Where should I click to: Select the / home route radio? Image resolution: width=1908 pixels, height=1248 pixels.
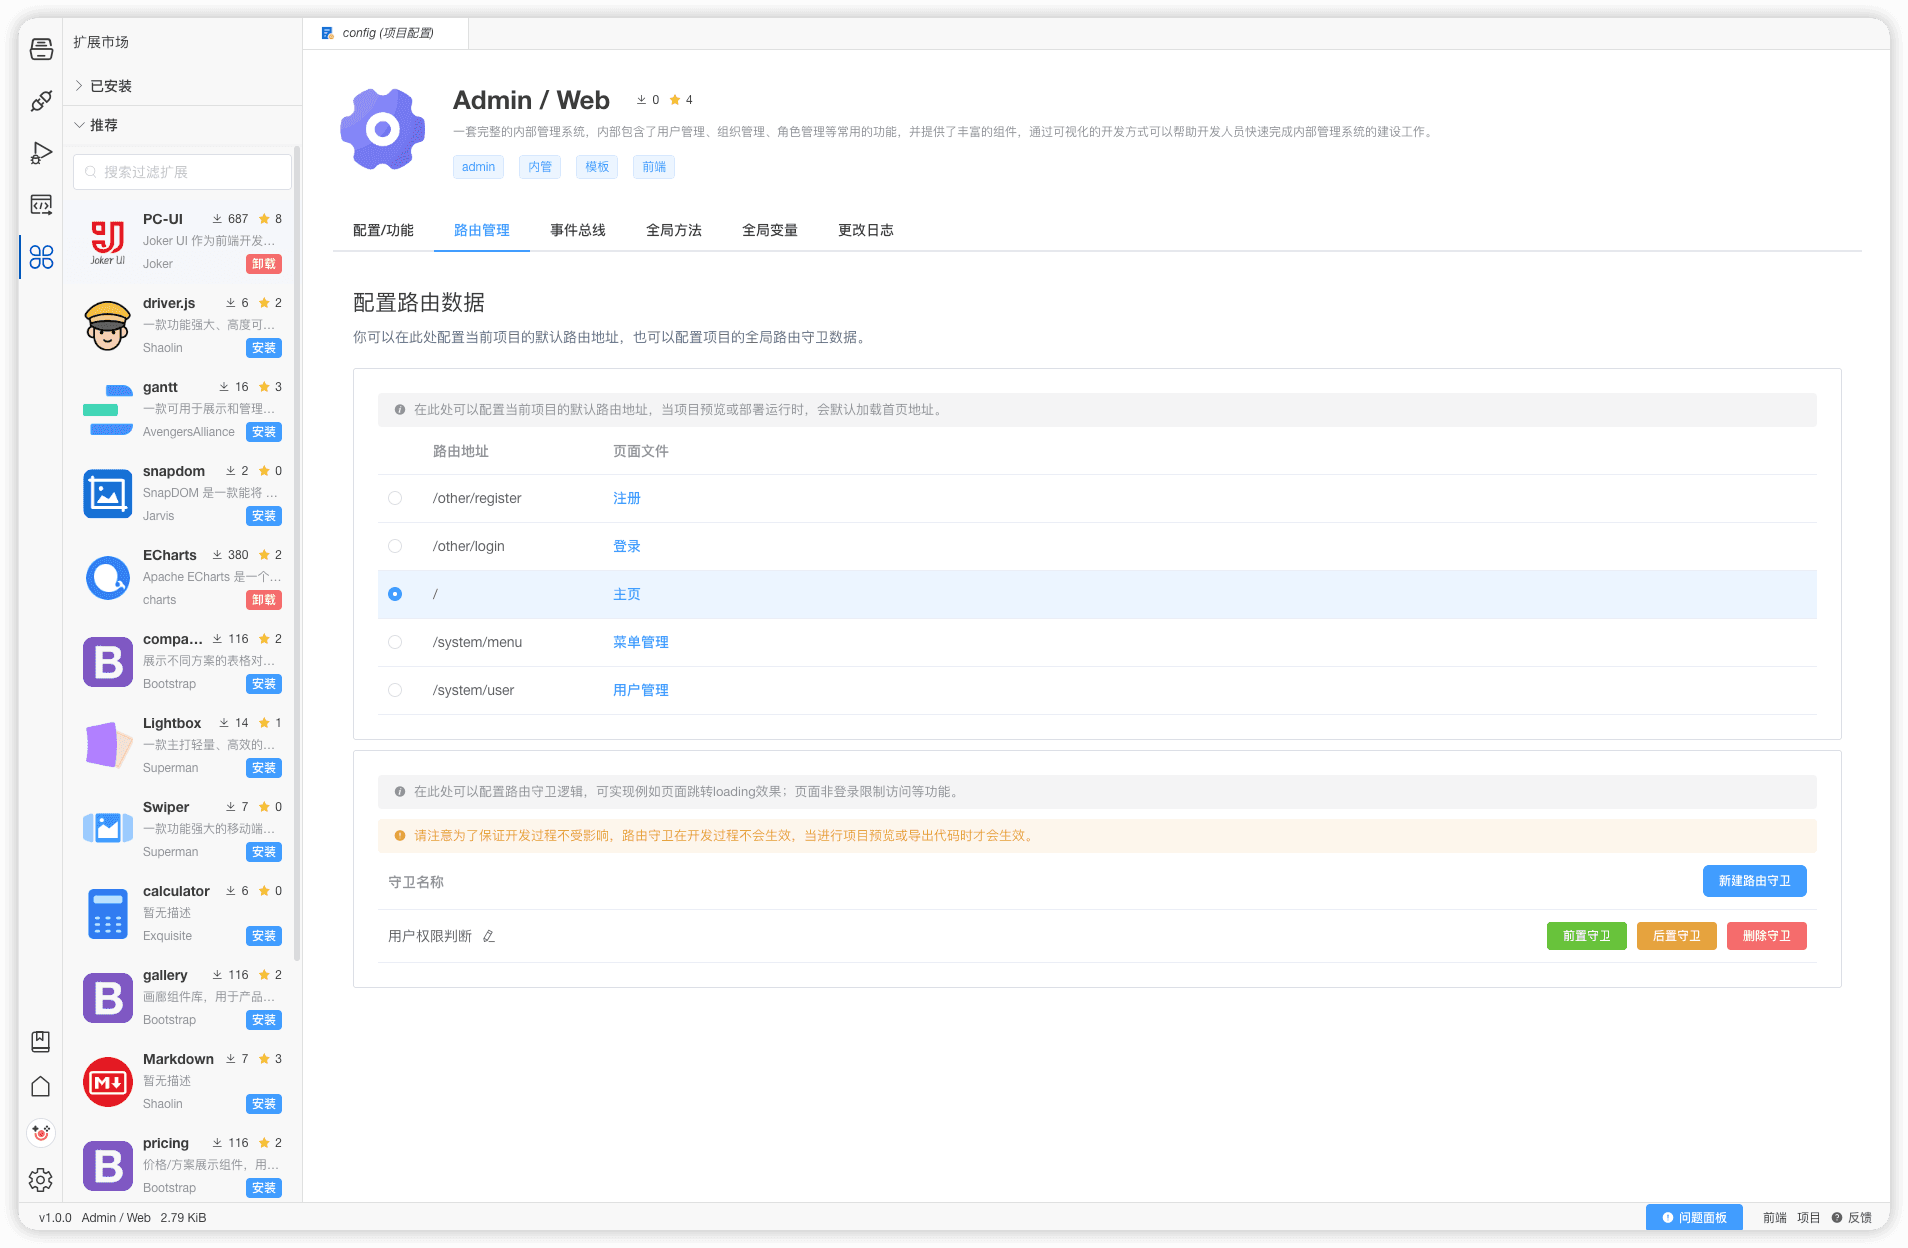click(395, 594)
